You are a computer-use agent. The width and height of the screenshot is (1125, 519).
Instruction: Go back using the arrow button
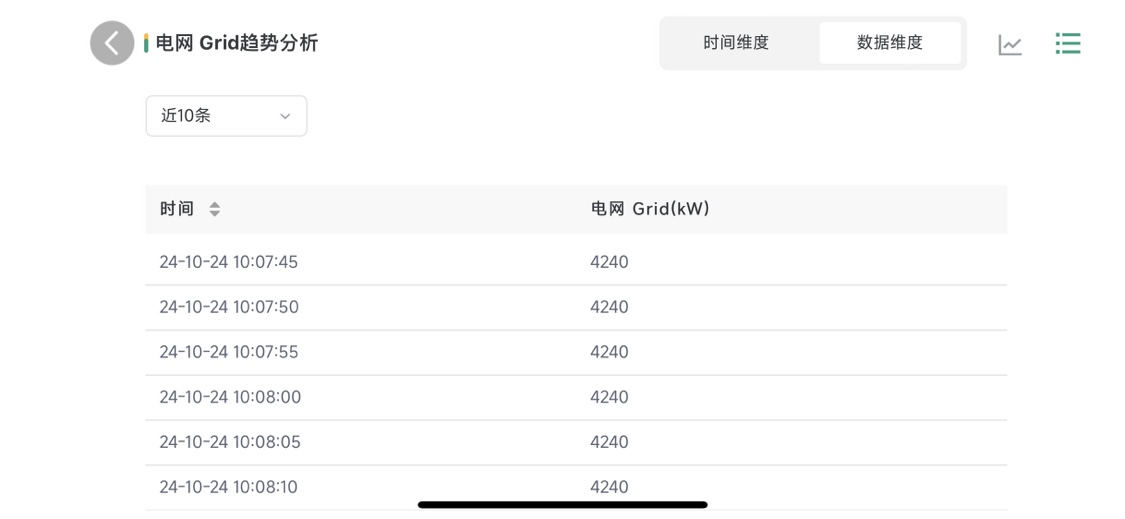[x=112, y=43]
